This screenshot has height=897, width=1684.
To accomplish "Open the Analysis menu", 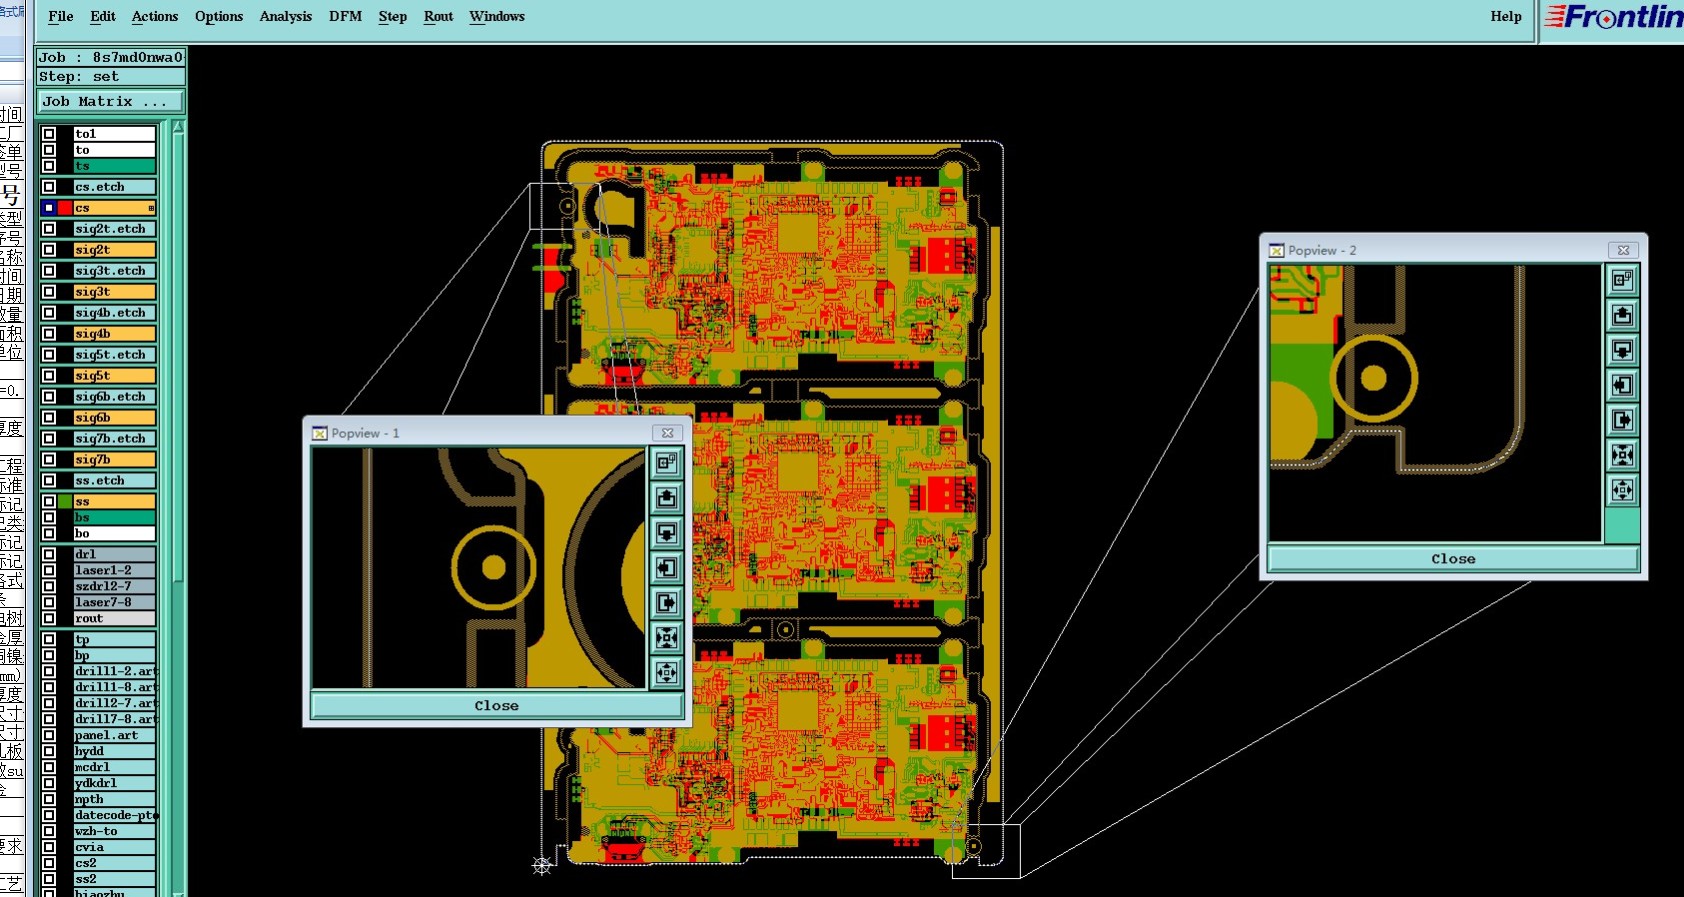I will pos(286,16).
